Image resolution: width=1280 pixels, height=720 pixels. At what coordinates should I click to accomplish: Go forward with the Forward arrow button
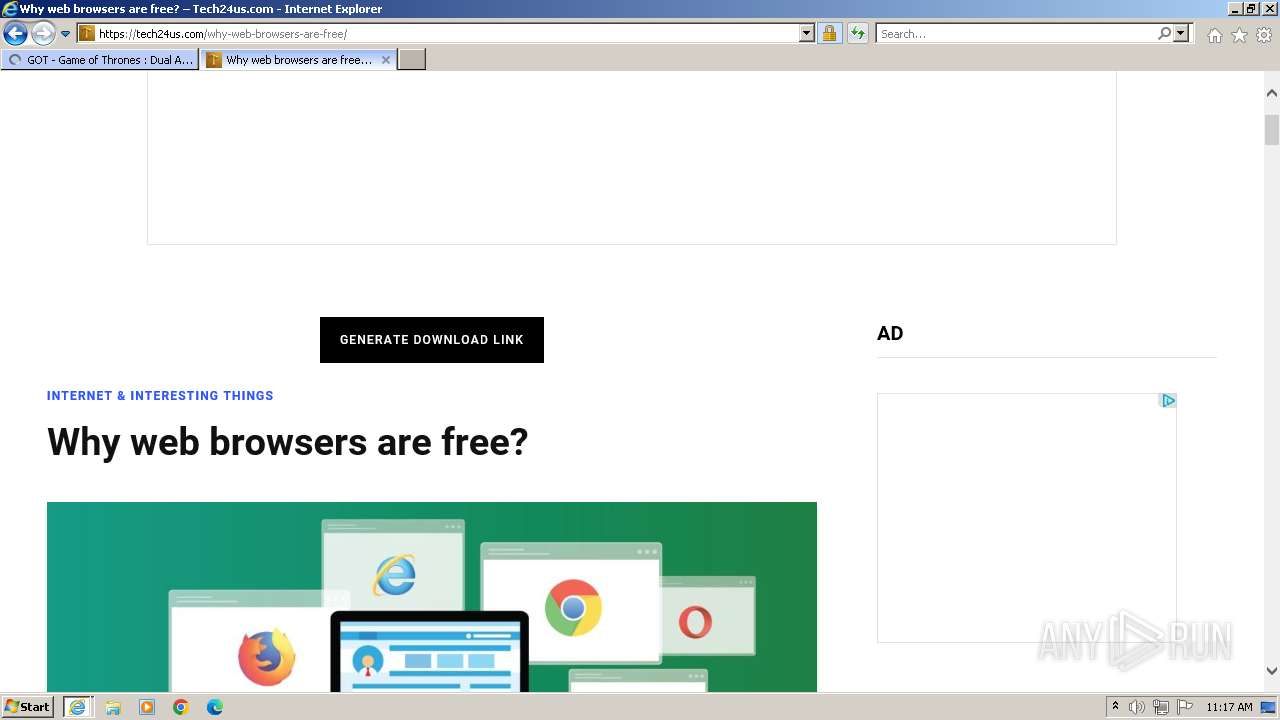43,34
